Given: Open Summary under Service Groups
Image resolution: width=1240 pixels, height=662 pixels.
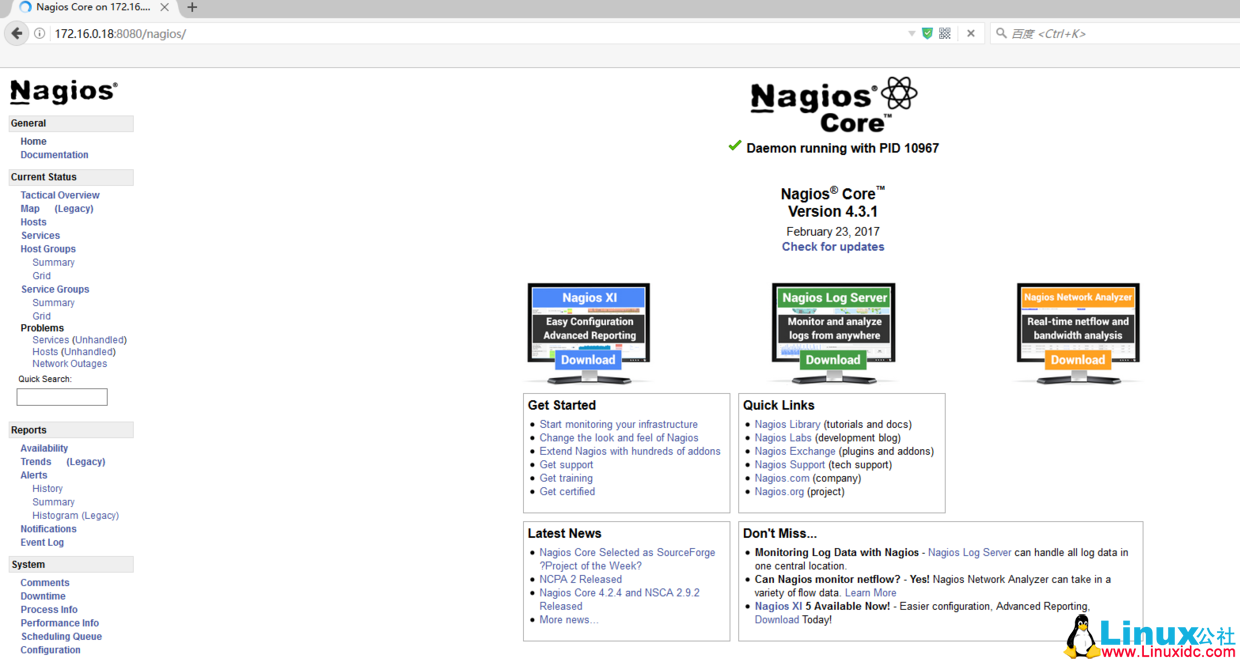Looking at the screenshot, I should pos(53,303).
